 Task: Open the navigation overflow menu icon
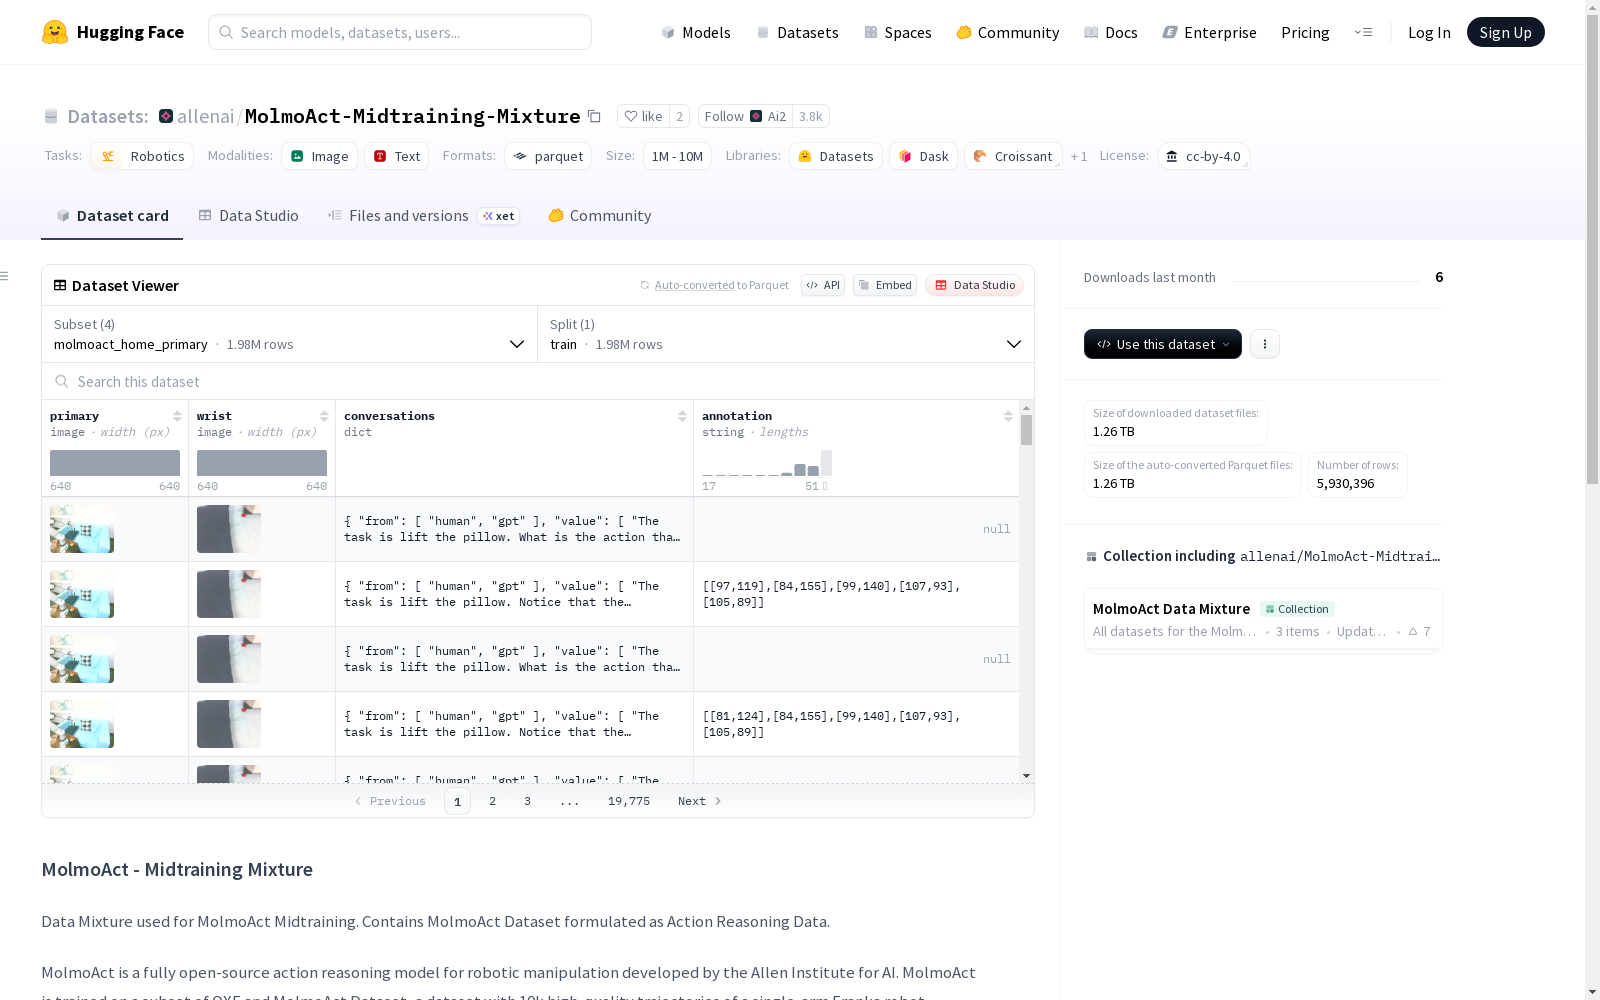coord(1363,32)
